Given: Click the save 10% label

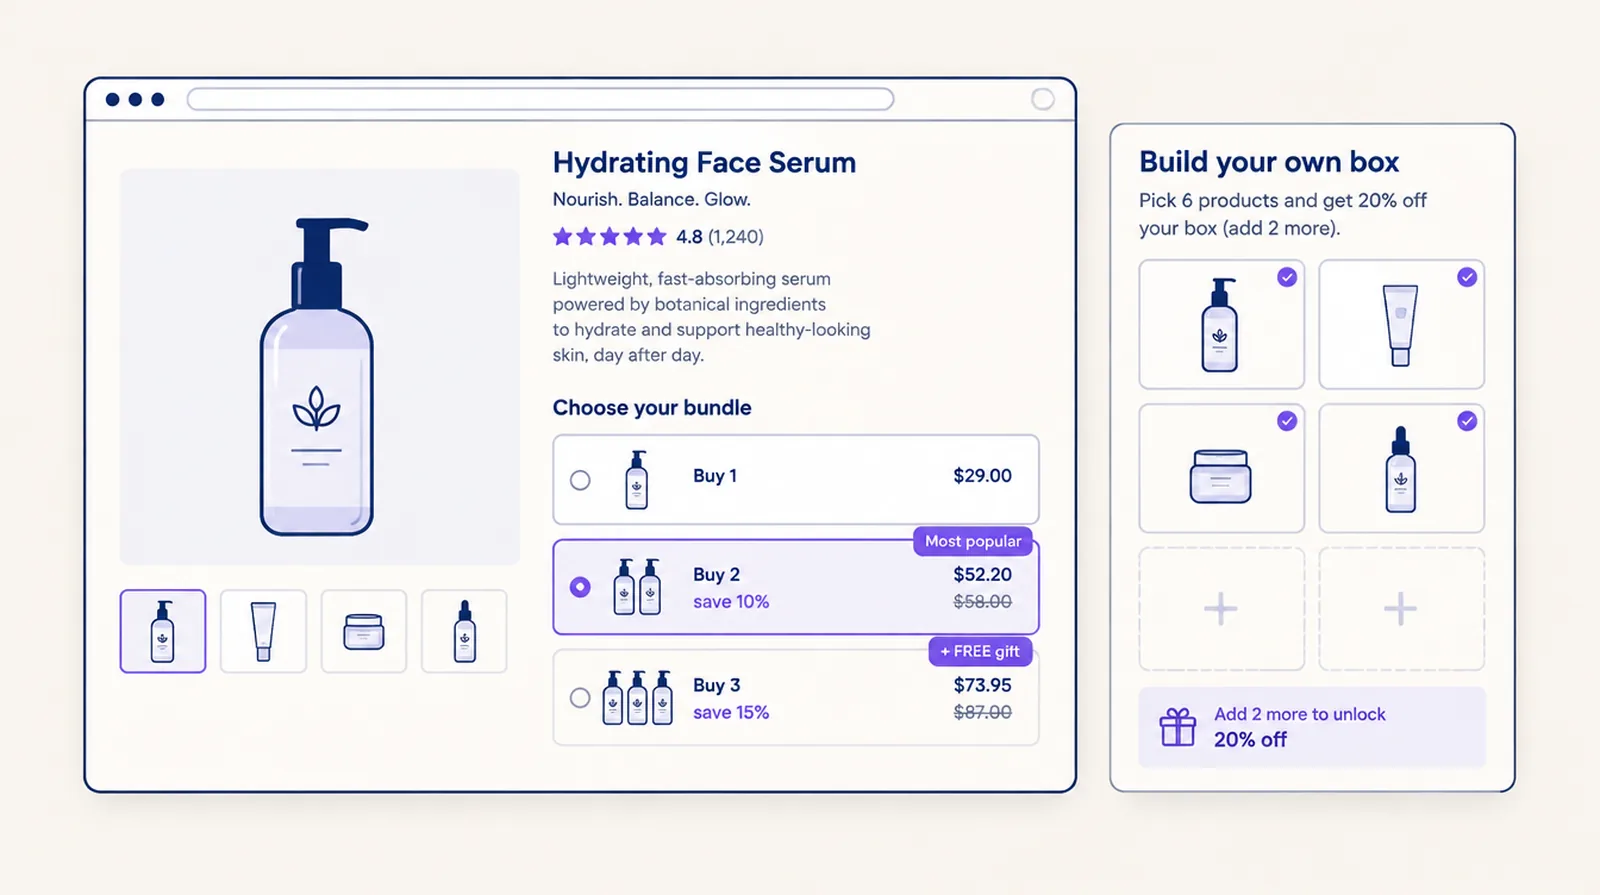Looking at the screenshot, I should tap(731, 602).
